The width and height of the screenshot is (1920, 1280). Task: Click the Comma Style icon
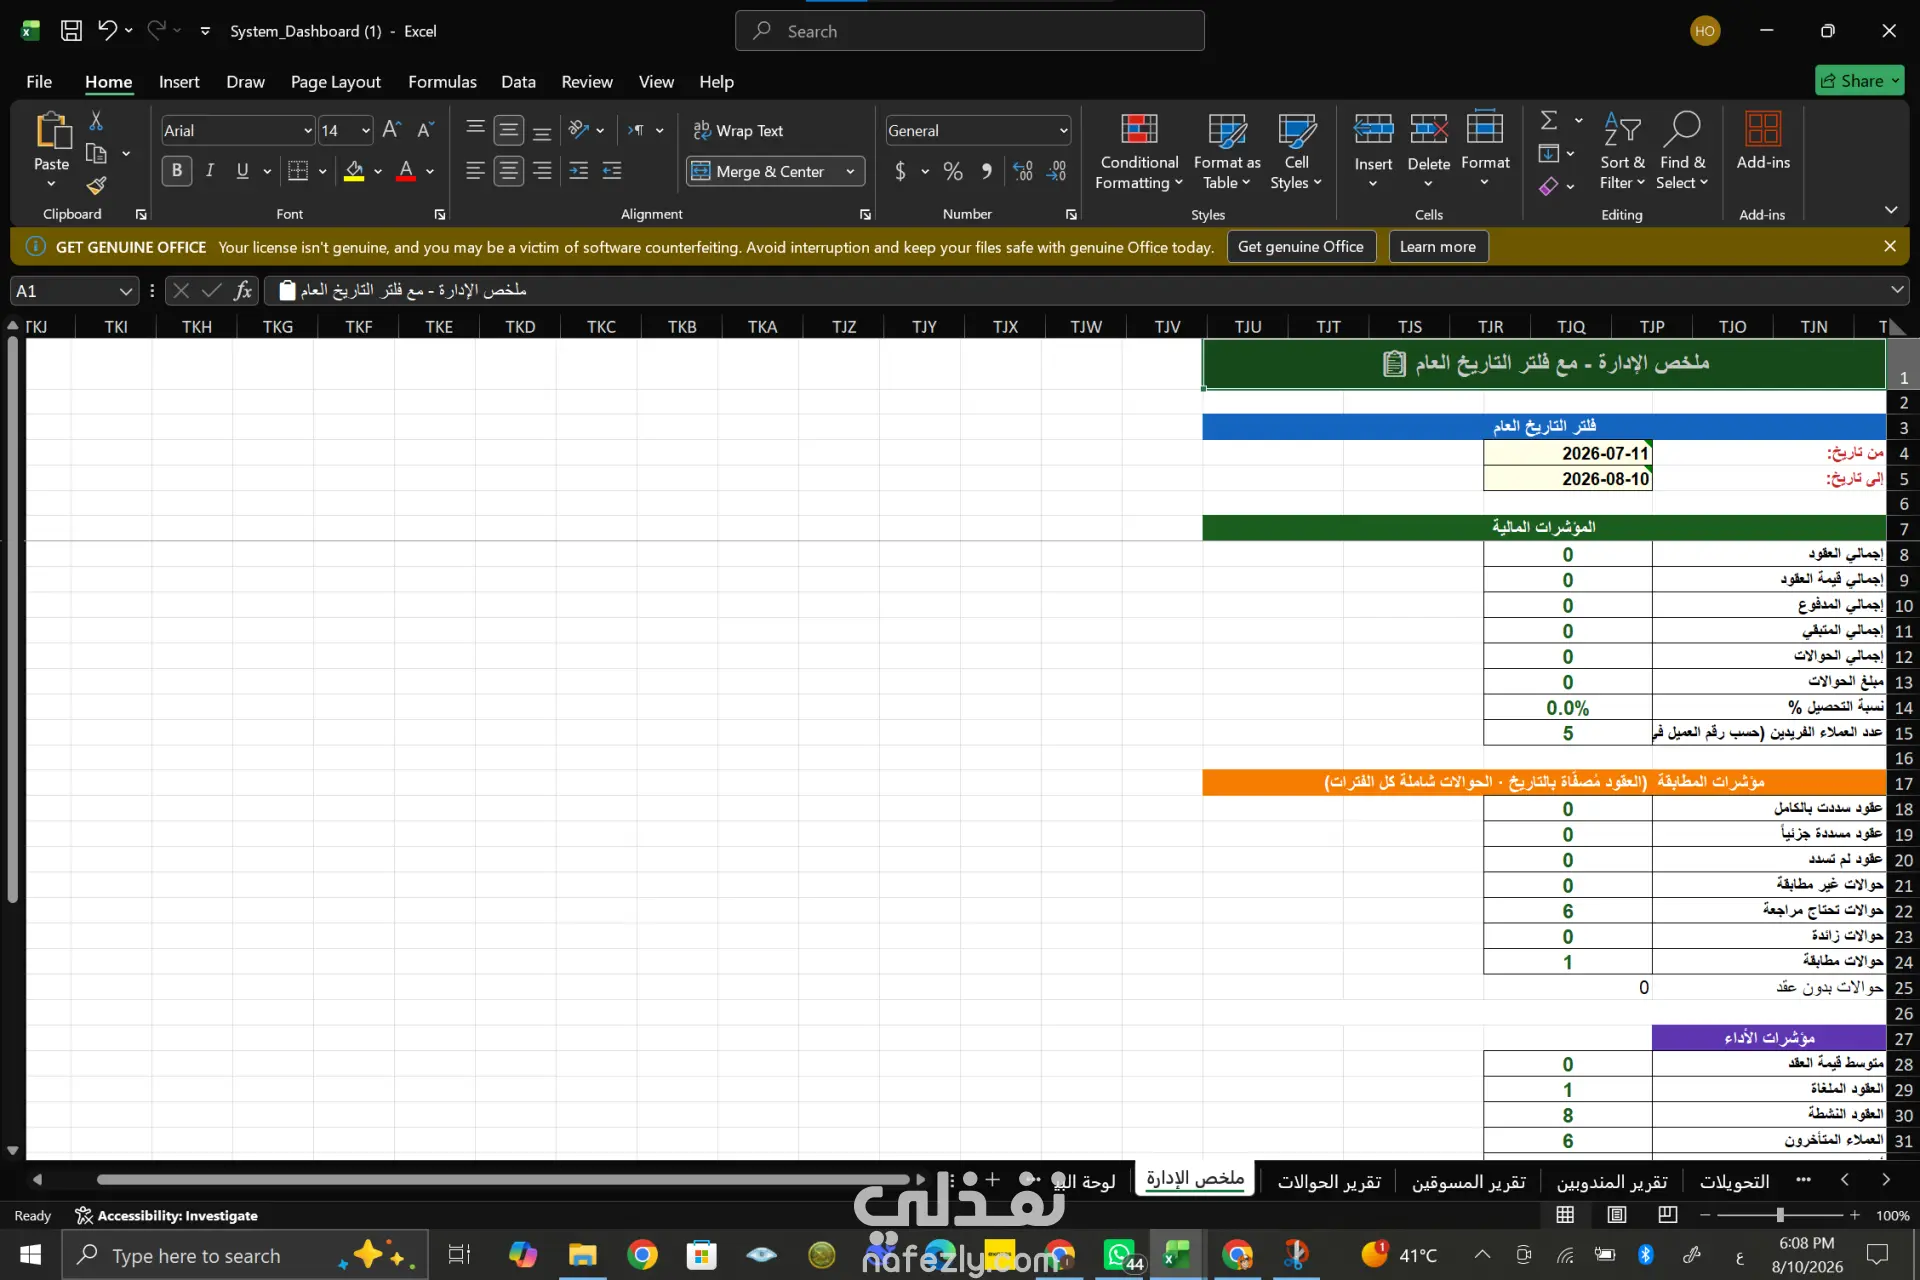(987, 171)
